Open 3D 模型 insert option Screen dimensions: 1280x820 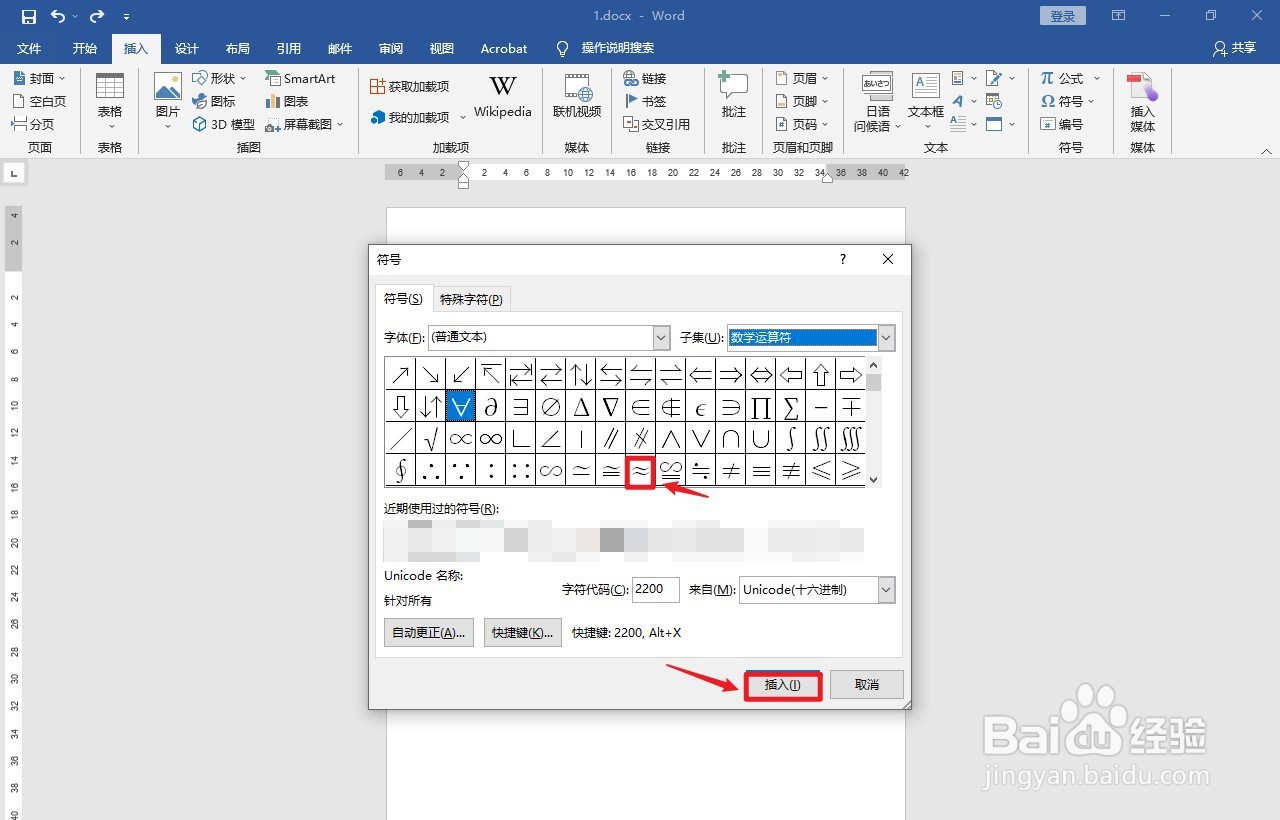223,124
